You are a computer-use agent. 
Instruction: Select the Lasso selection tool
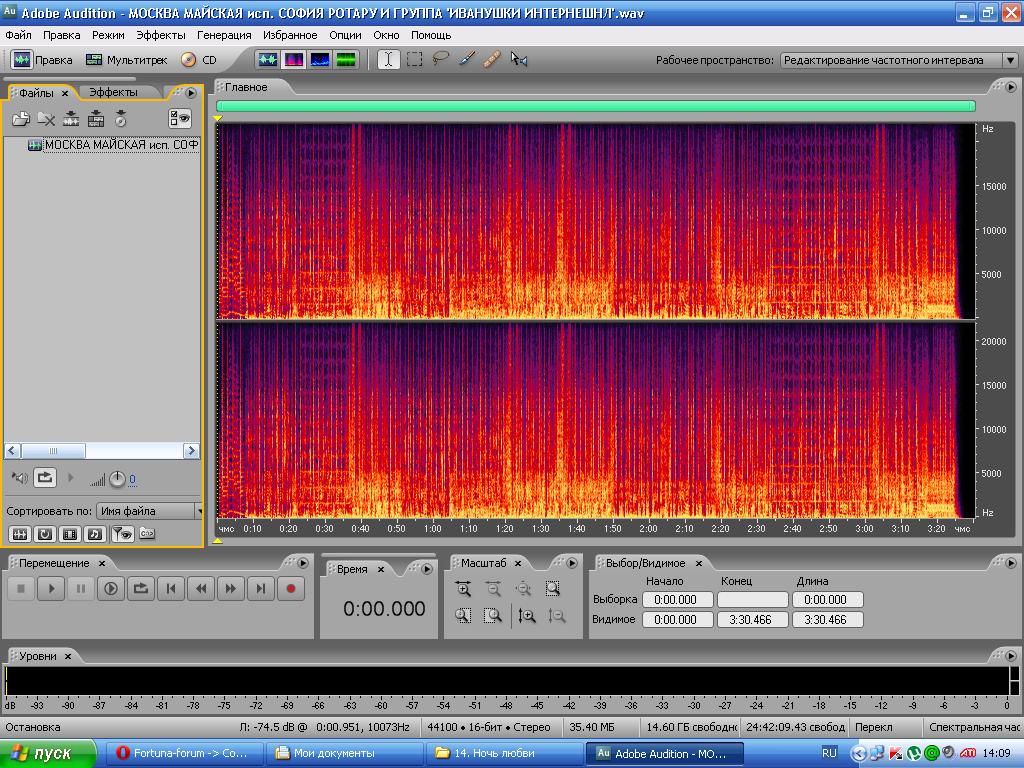pos(441,60)
